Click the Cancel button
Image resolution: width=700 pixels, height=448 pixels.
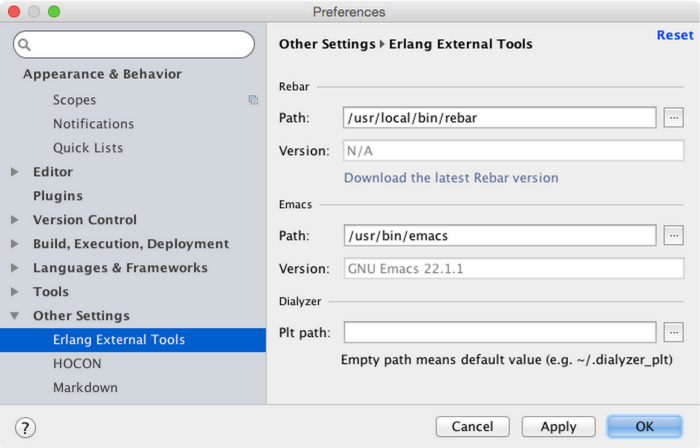[472, 427]
